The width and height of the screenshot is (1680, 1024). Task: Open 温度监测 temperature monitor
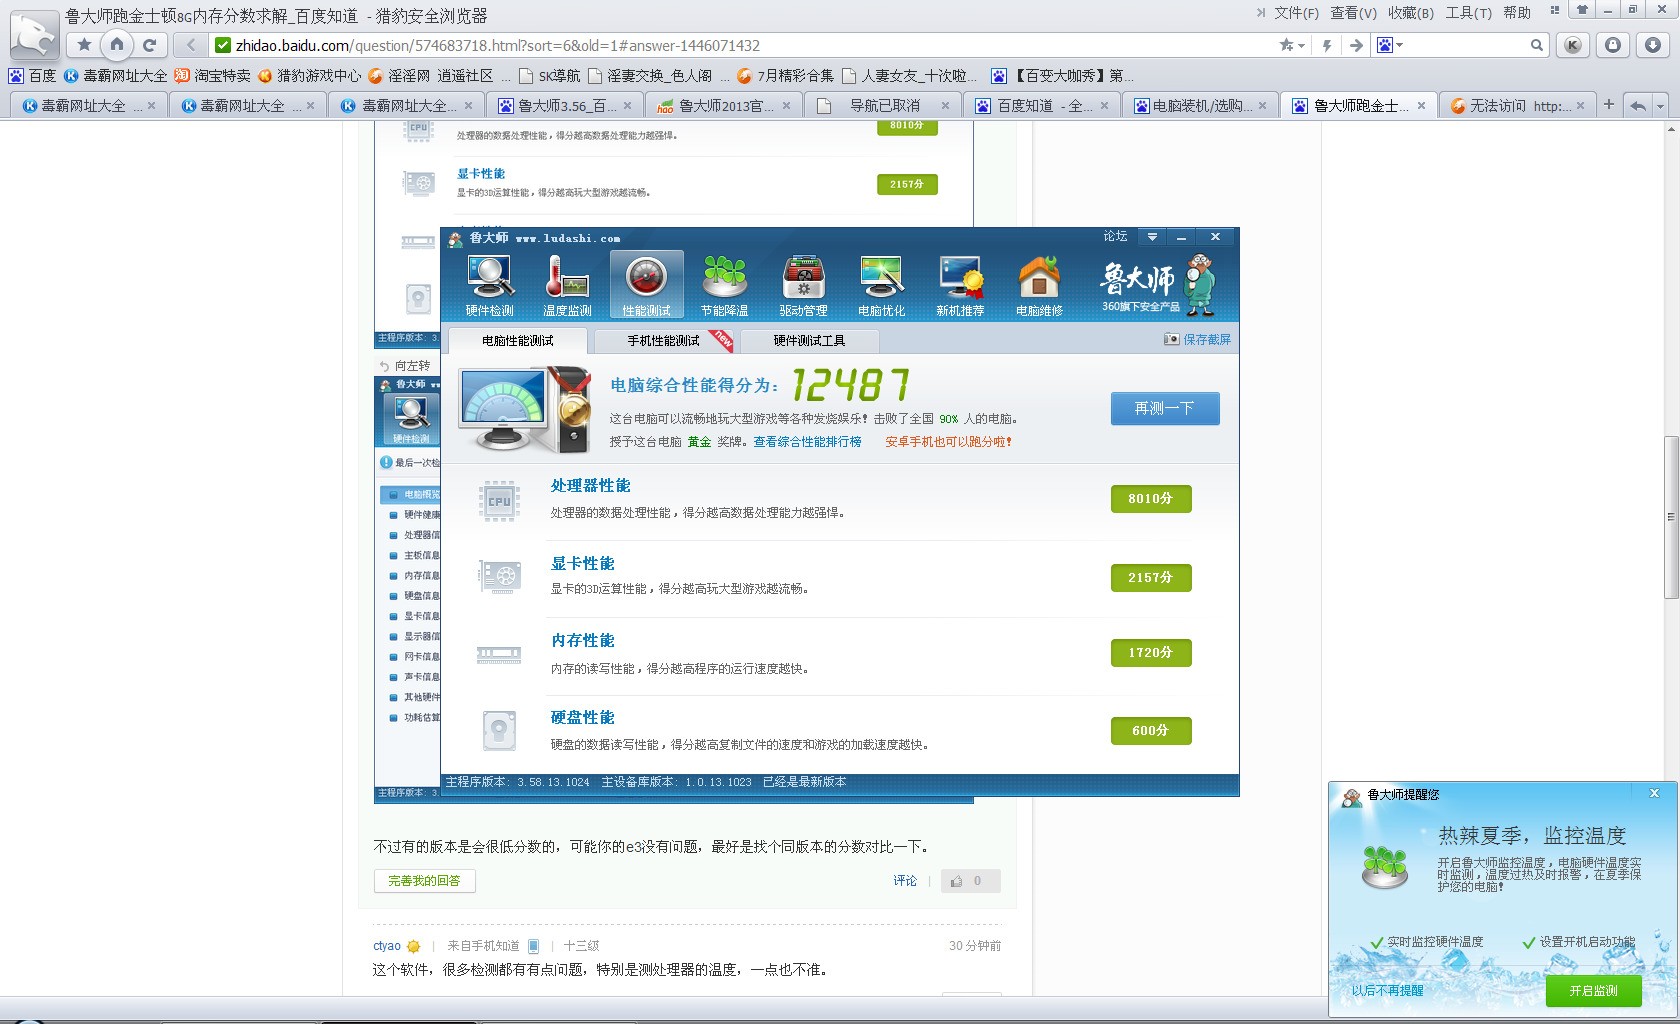point(567,286)
